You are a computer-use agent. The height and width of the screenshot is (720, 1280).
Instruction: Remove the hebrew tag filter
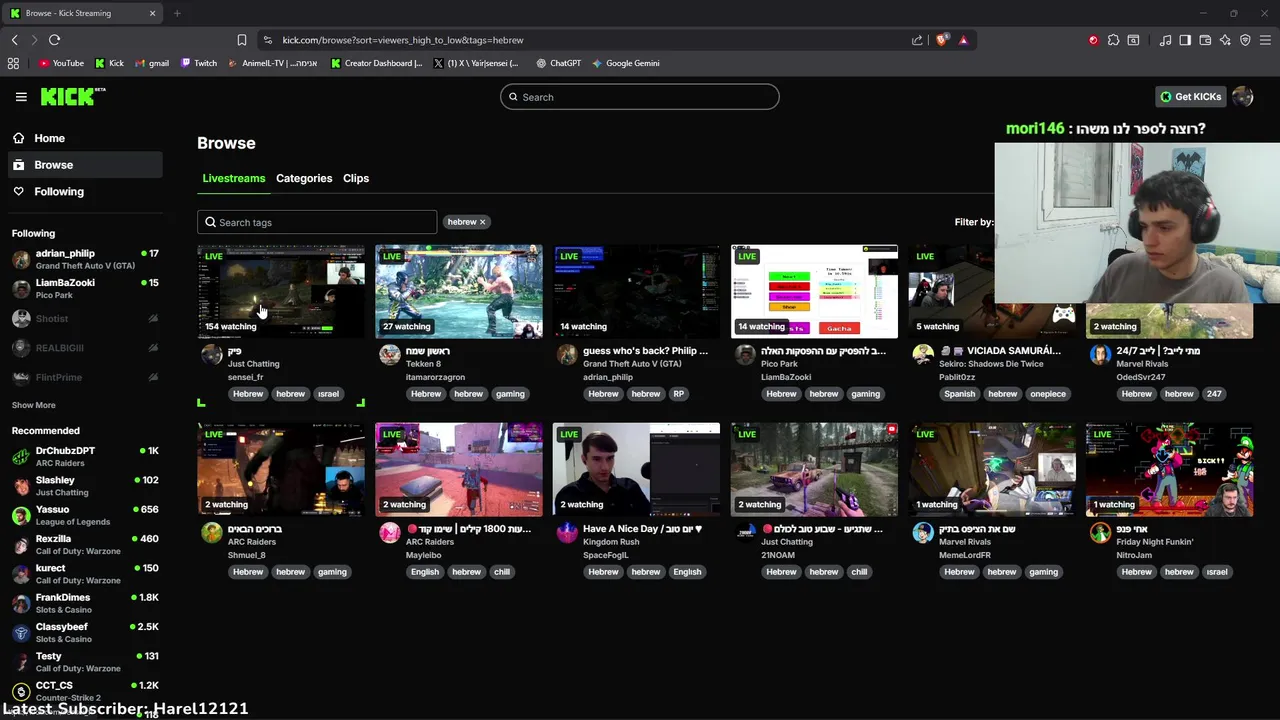point(482,222)
